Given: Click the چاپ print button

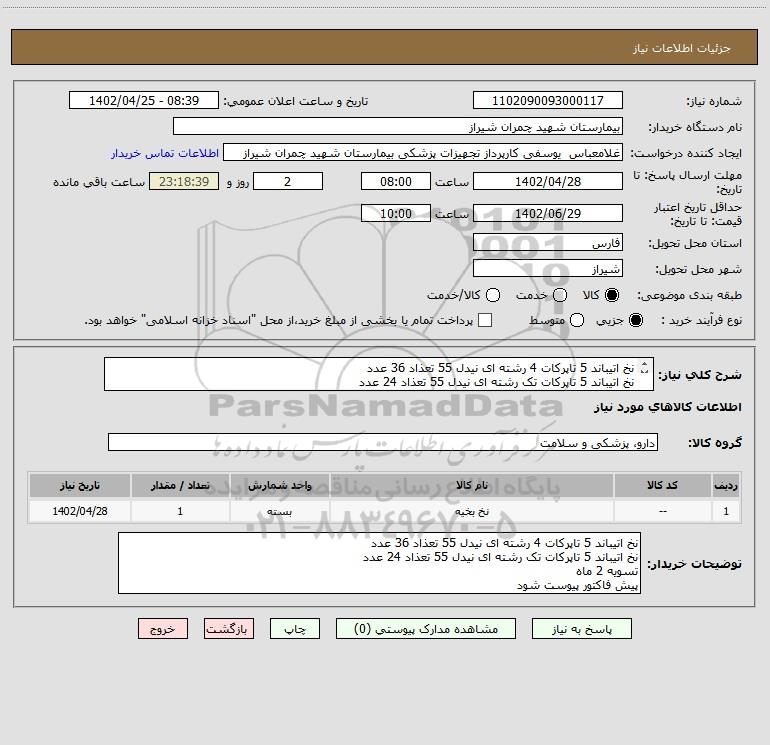Looking at the screenshot, I should point(295,629).
